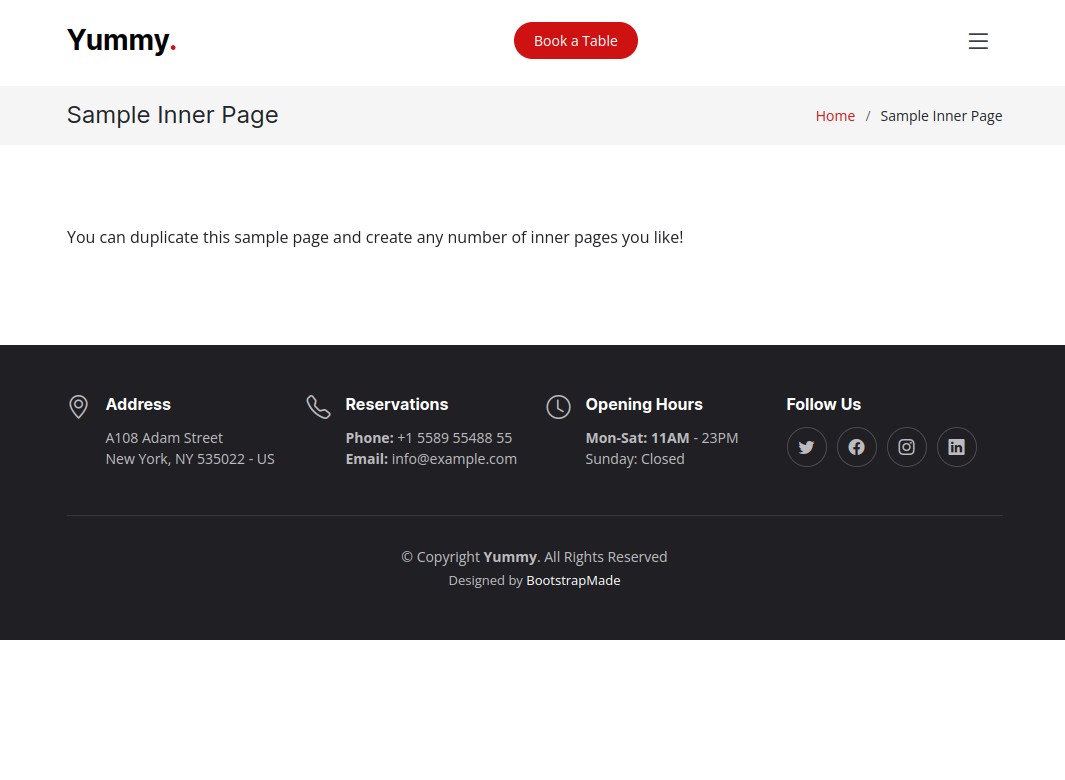Viewport: 1065px width, 780px height.
Task: Open the Twitter social link
Action: (806, 447)
